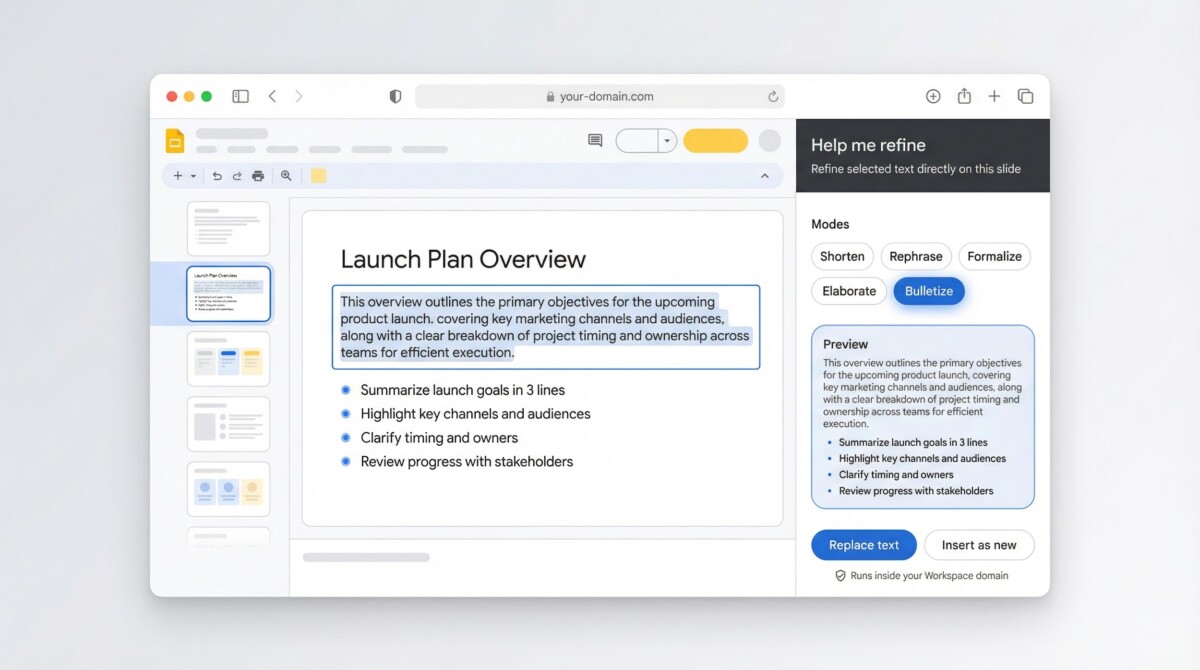1200x670 pixels.
Task: Click the Insert as new button
Action: click(979, 545)
